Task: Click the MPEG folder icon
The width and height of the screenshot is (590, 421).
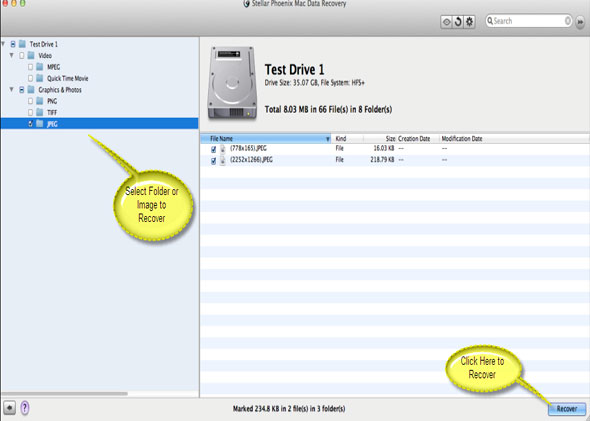Action: coord(40,67)
